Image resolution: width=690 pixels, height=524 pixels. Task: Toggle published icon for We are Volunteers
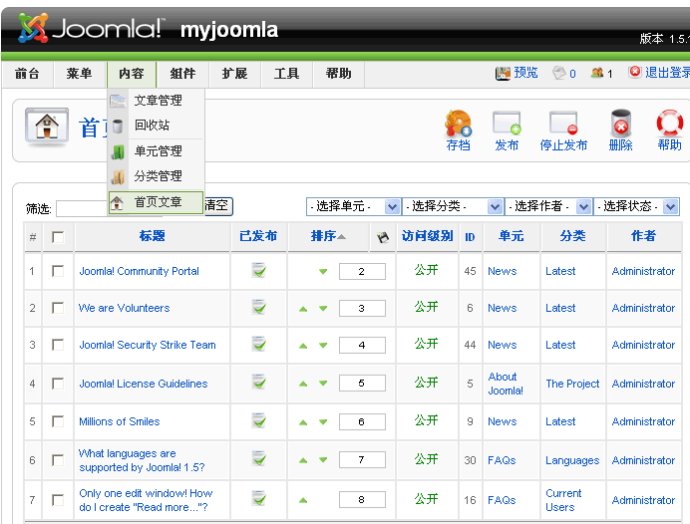click(x=259, y=307)
